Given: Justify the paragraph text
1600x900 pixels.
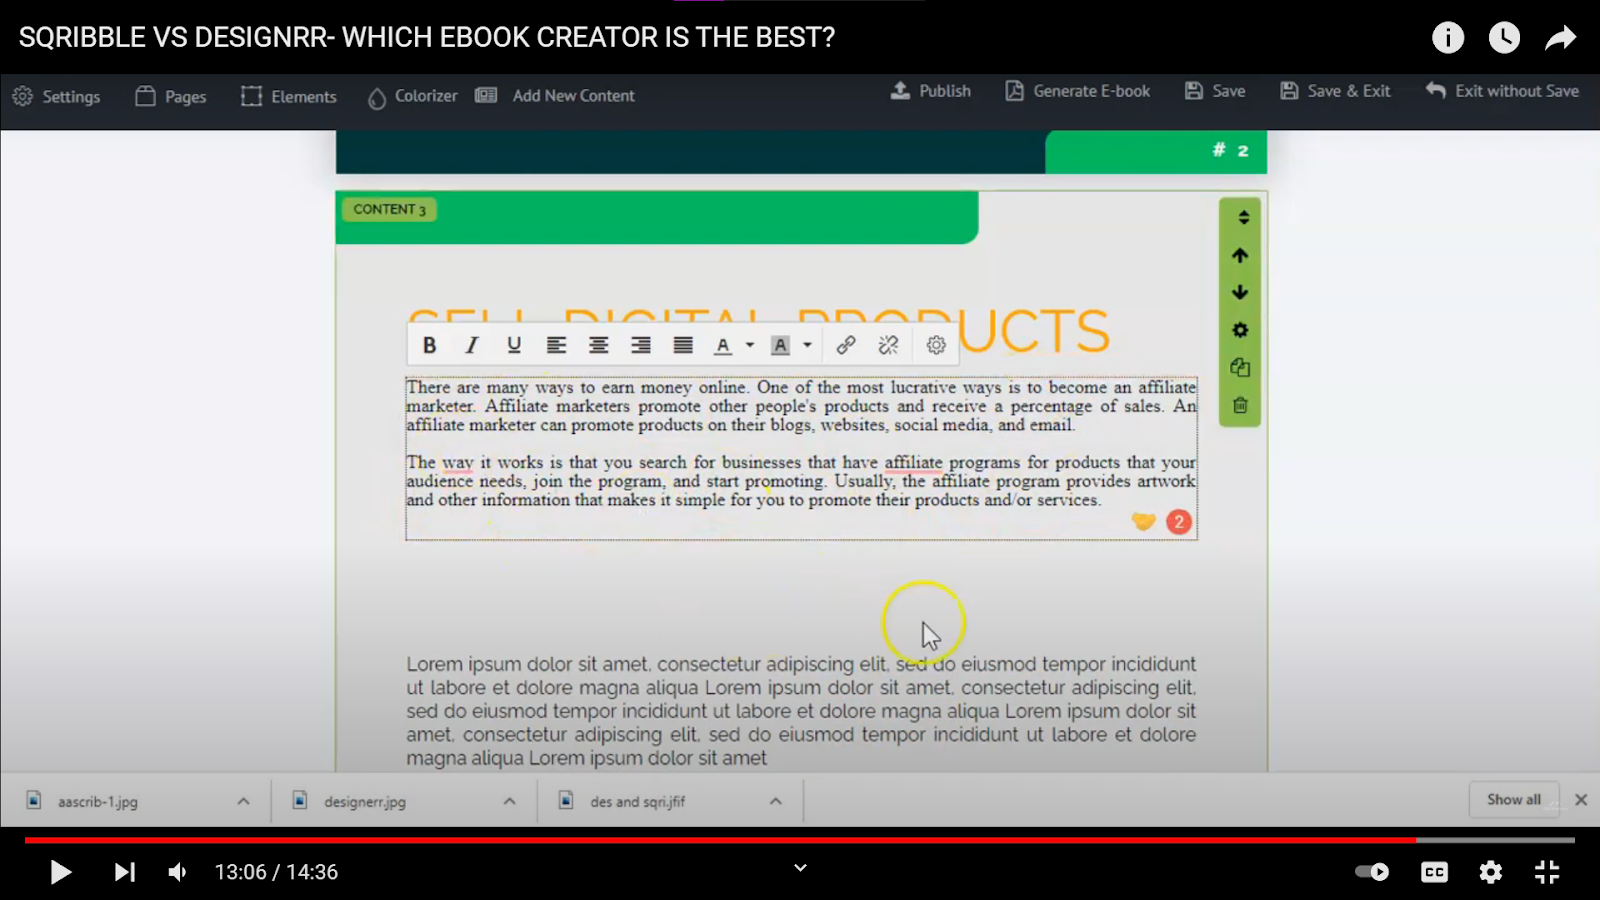Looking at the screenshot, I should coord(683,345).
